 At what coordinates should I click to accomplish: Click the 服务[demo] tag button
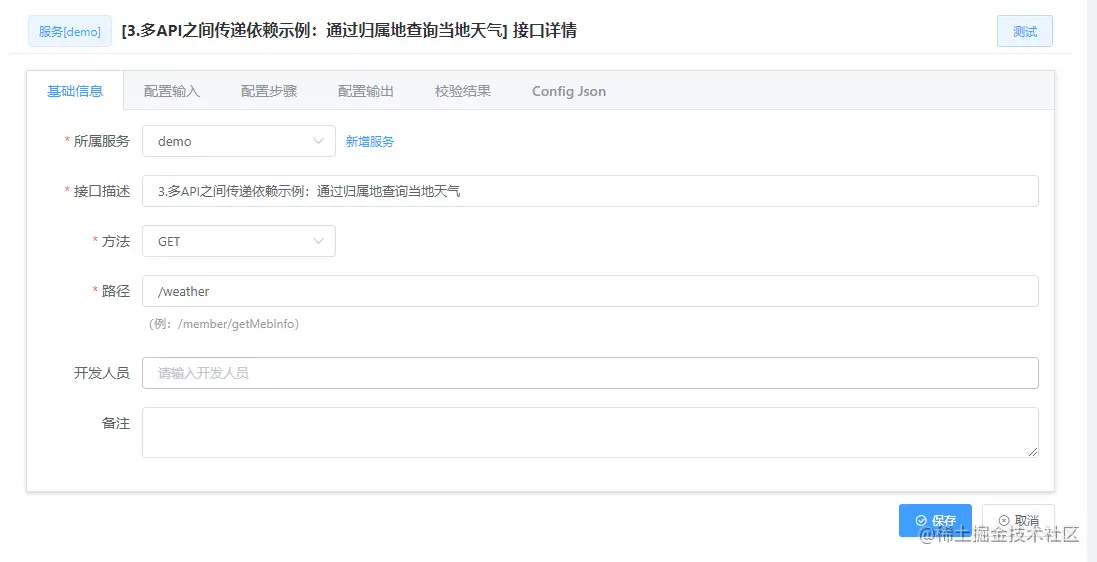pos(69,31)
